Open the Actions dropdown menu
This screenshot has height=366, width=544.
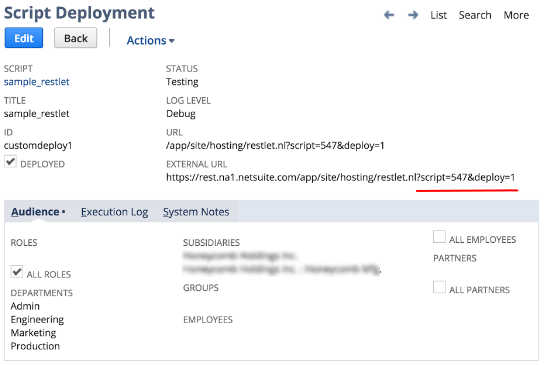click(150, 40)
